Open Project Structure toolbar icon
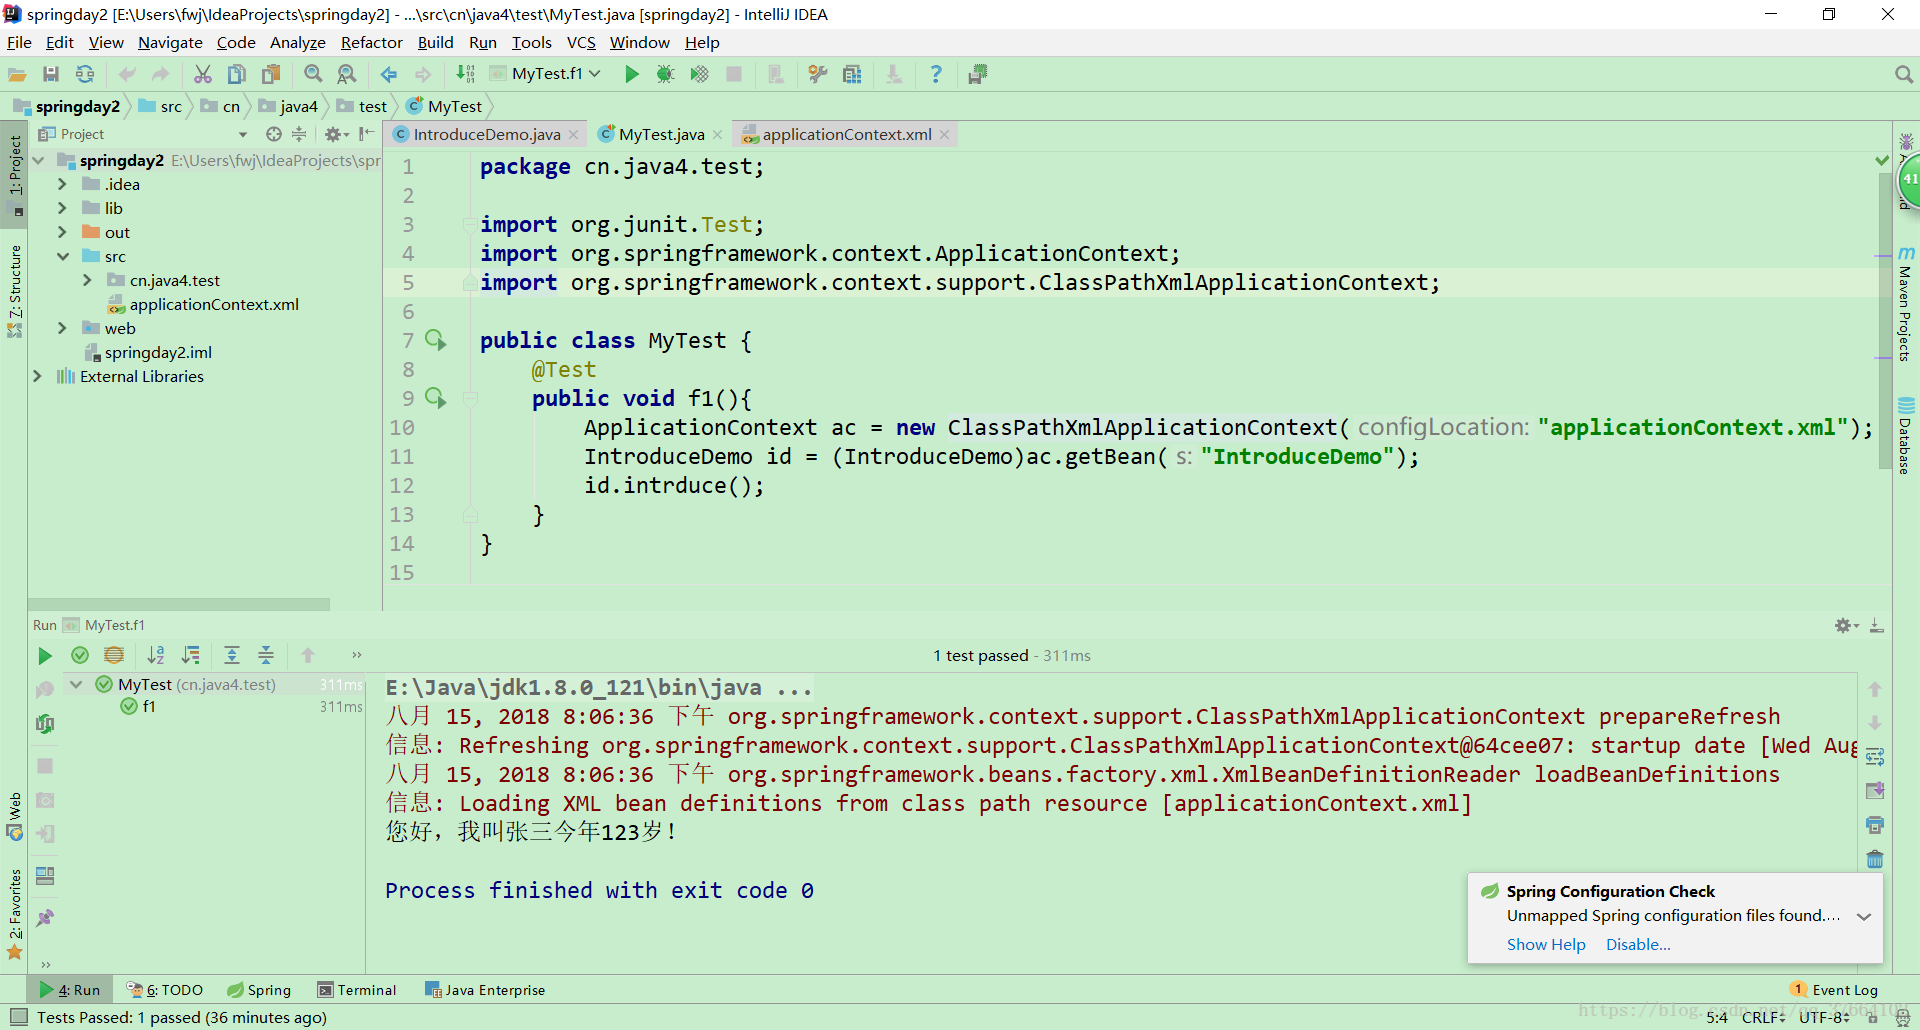The height and width of the screenshot is (1030, 1920). pos(851,74)
